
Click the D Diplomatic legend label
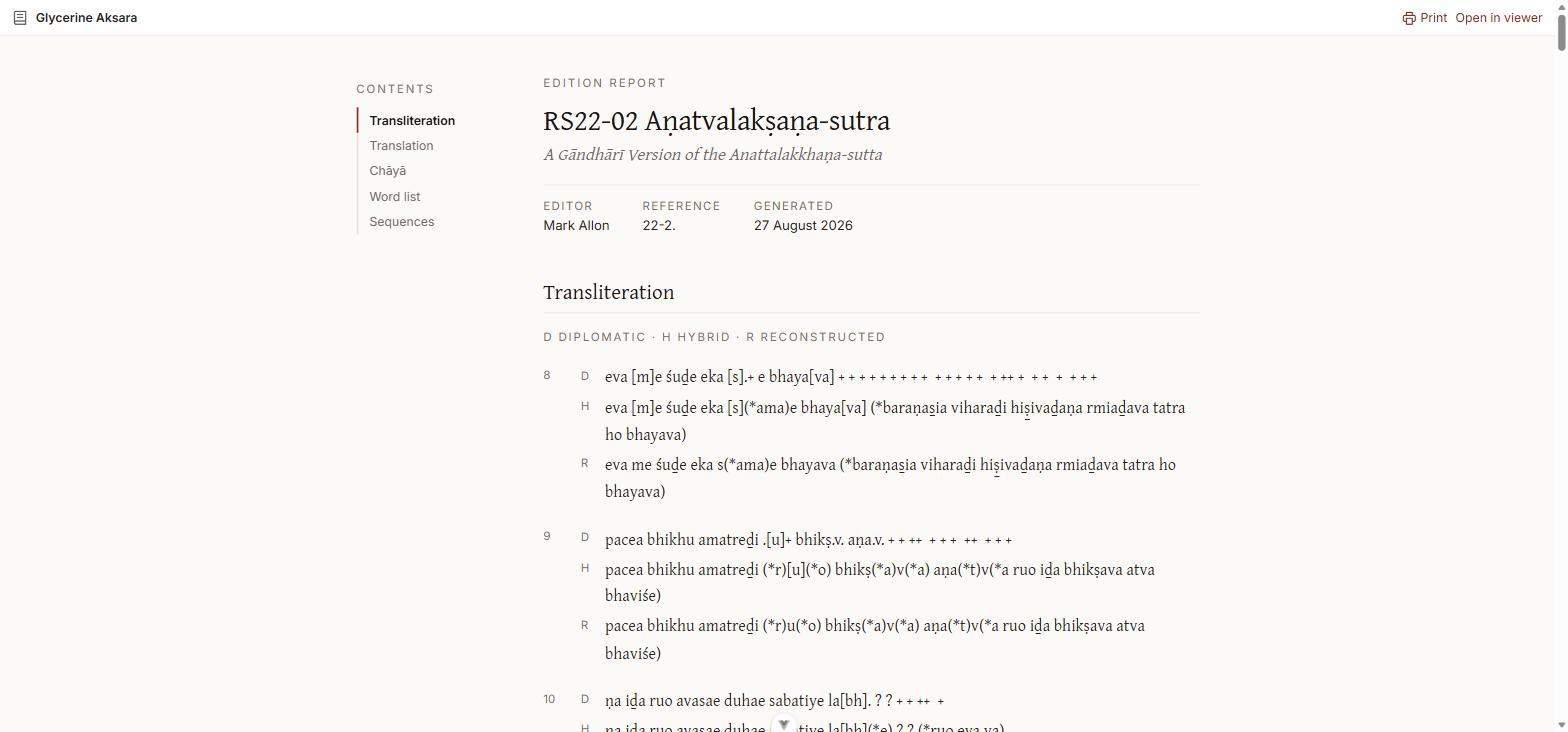click(594, 337)
